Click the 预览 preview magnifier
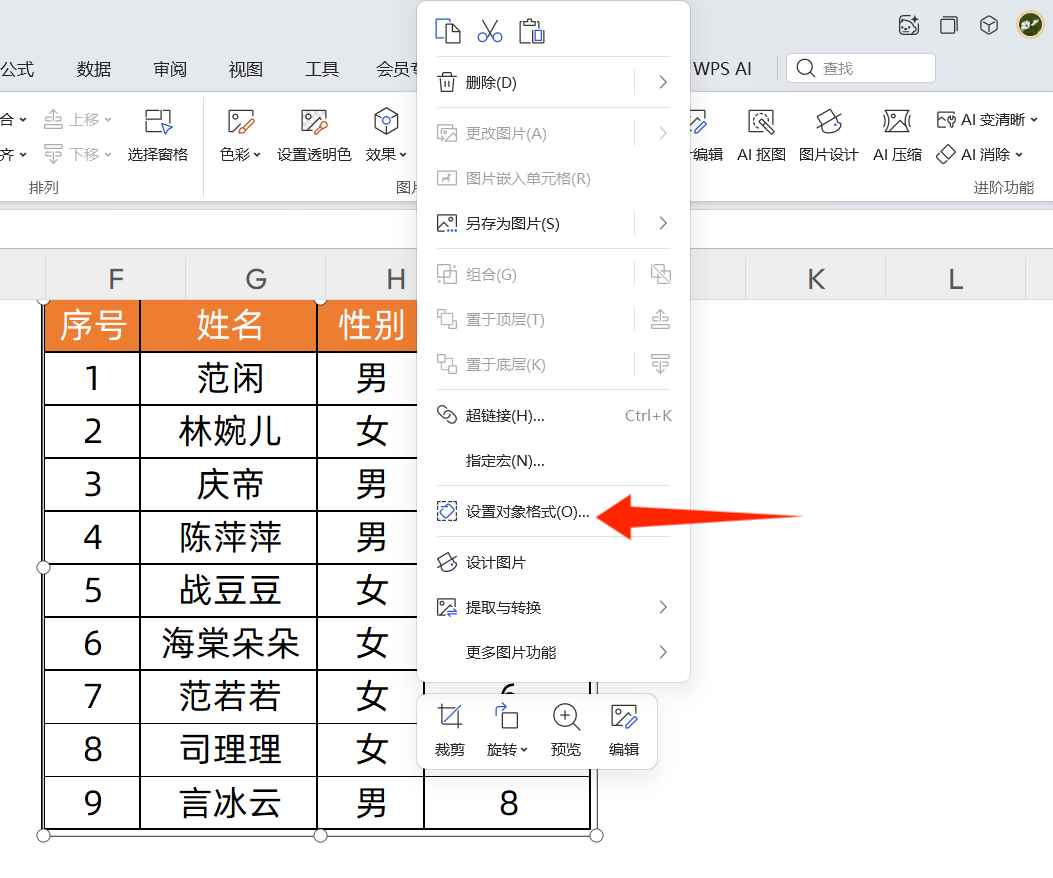The image size is (1053, 878). 565,730
